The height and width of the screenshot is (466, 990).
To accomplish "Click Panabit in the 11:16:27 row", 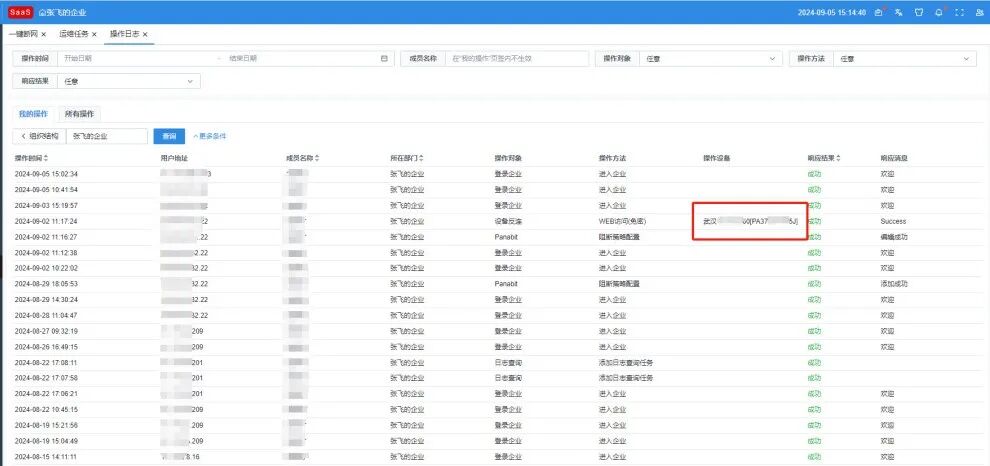I will (x=506, y=237).
